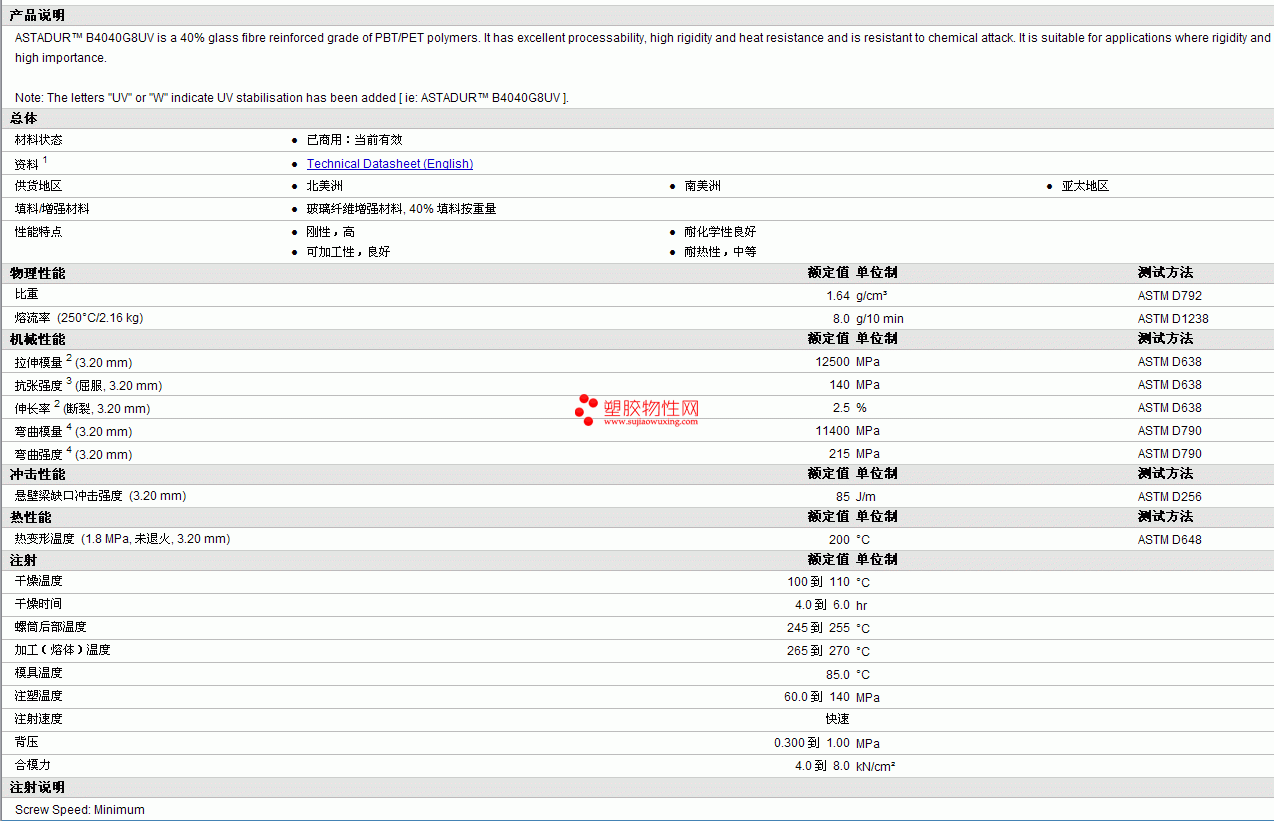Click the "耐化学性良好" feature entry

(x=720, y=232)
